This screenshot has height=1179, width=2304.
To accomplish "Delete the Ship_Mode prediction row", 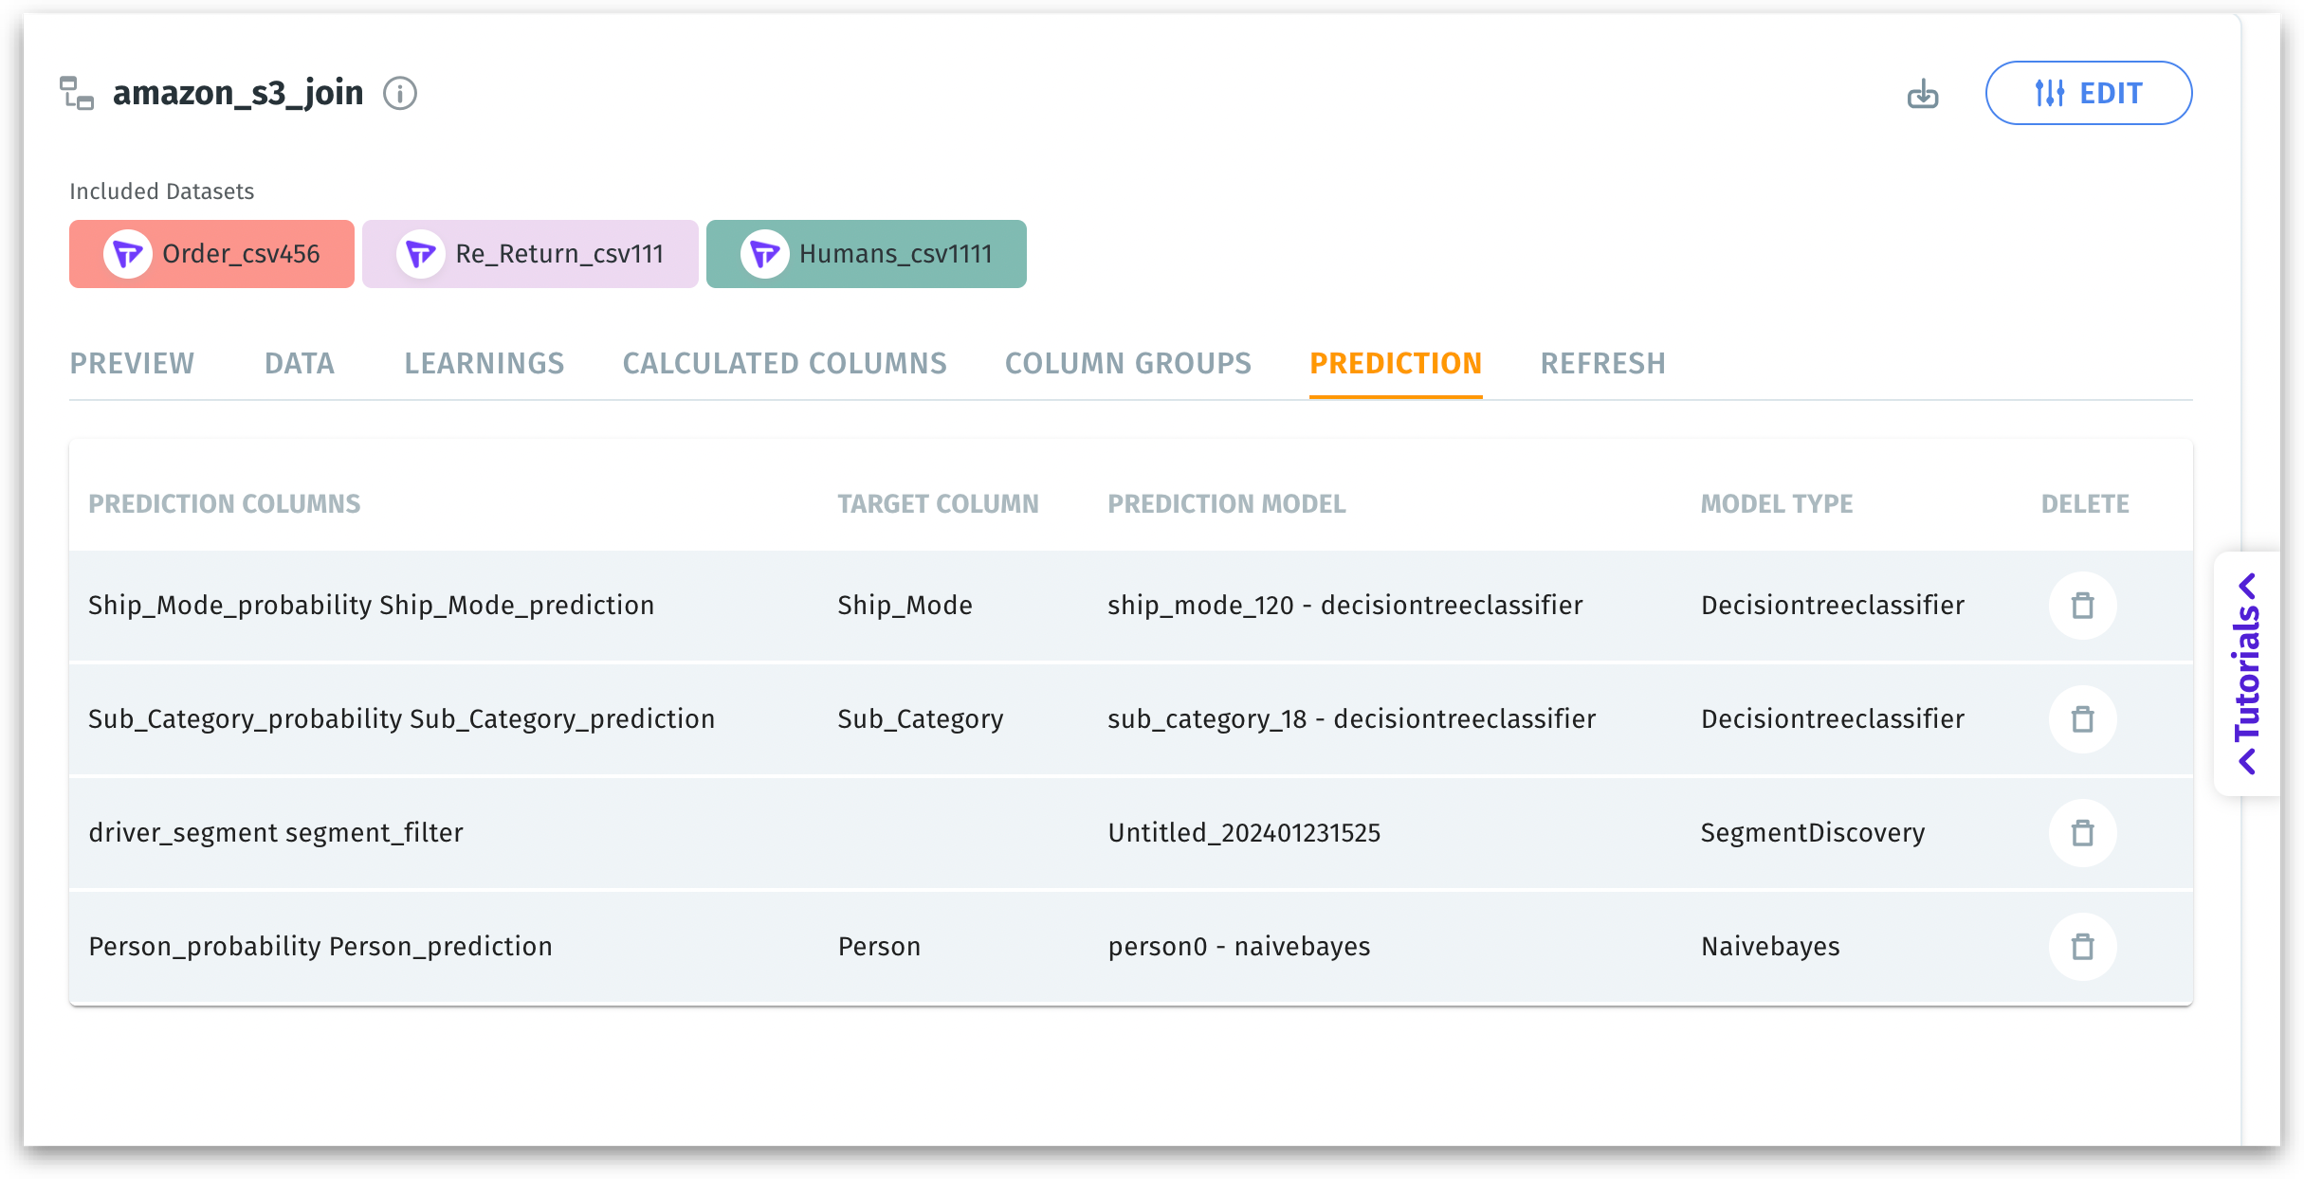I will (x=2082, y=605).
